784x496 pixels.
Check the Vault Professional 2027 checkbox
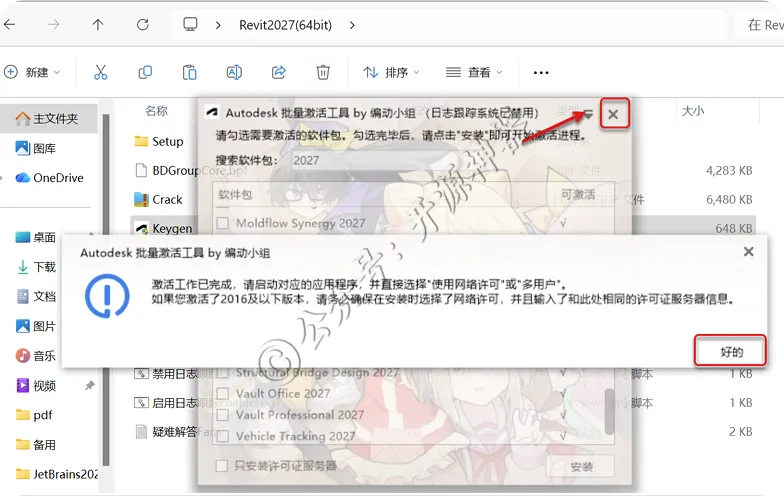point(222,415)
